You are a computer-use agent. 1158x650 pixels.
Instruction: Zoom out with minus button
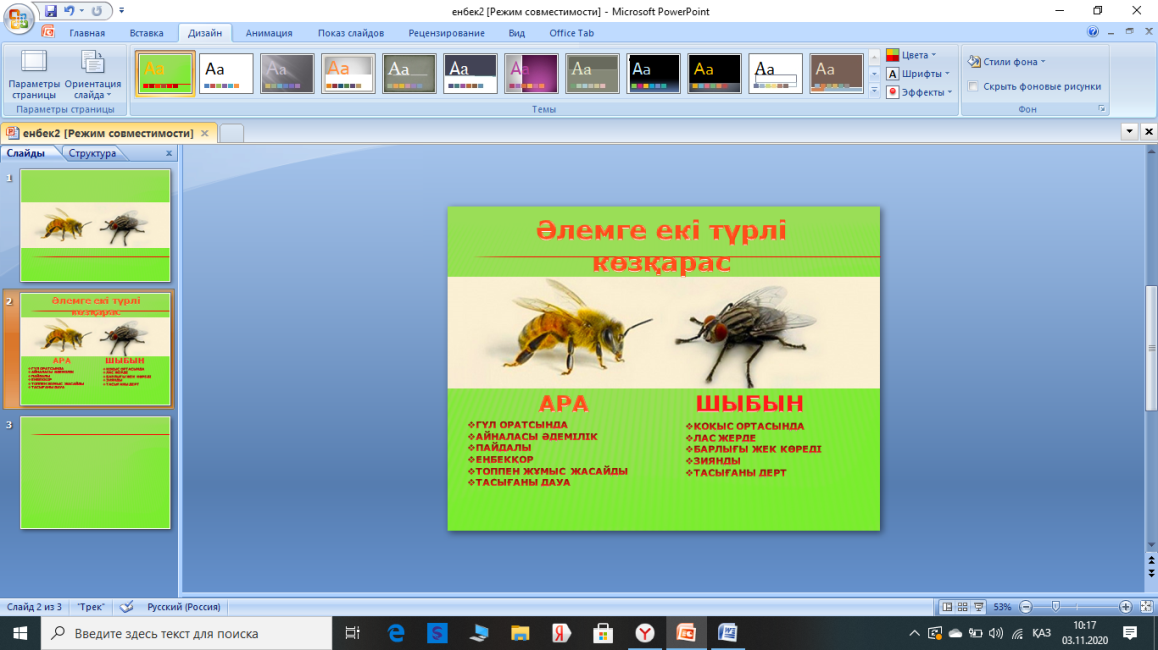(1026, 606)
